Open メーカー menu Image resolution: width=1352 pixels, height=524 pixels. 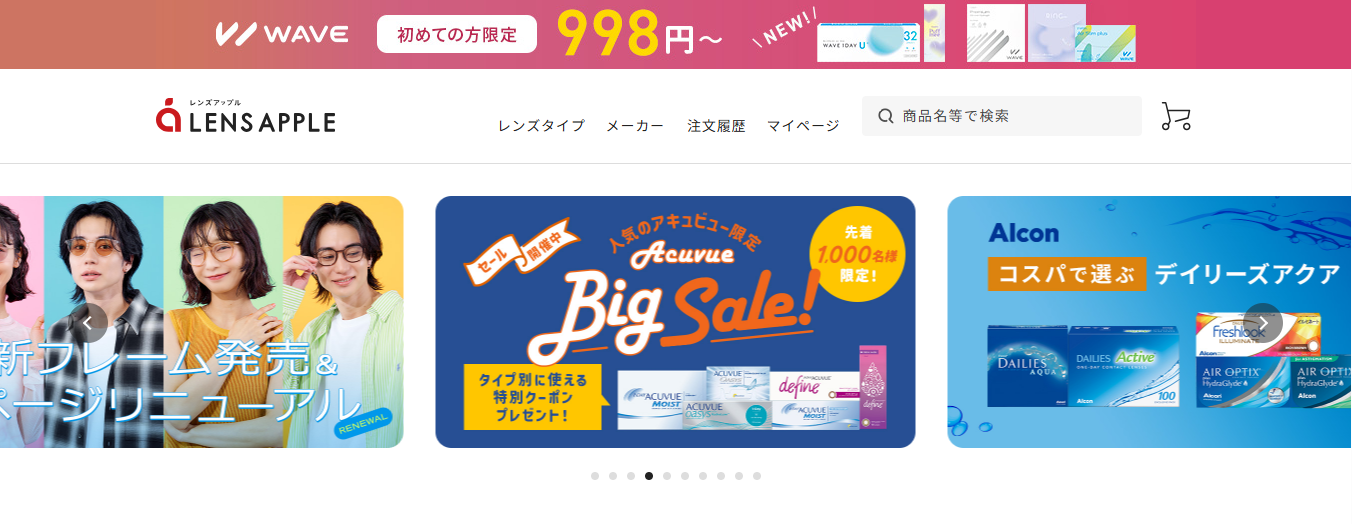(635, 126)
